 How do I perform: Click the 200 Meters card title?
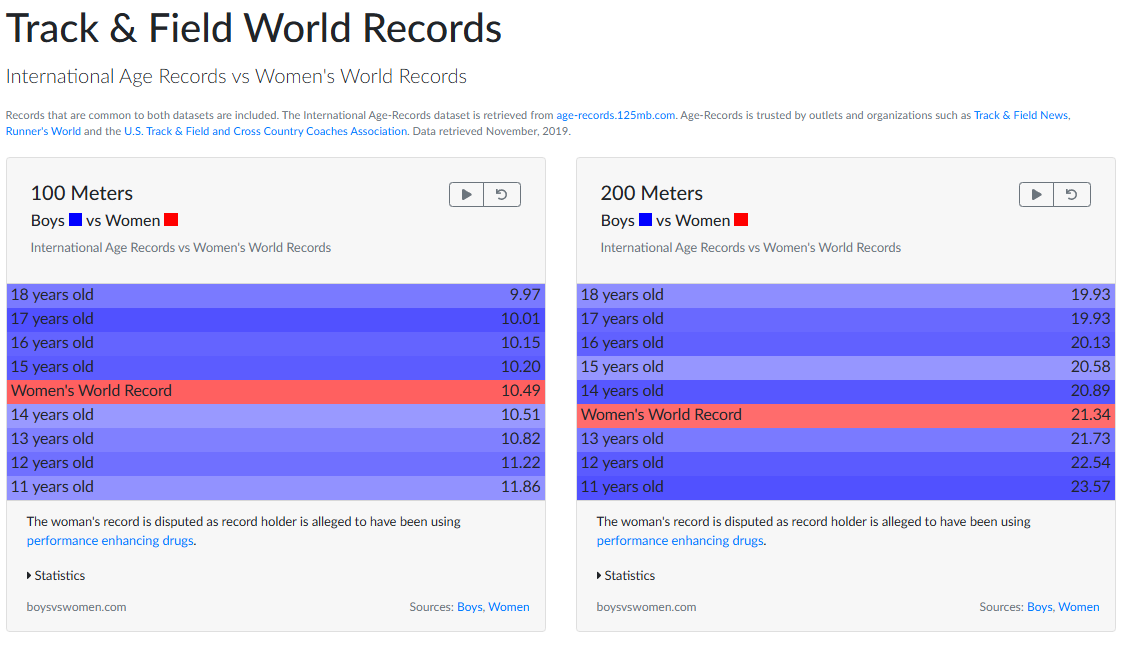click(652, 193)
